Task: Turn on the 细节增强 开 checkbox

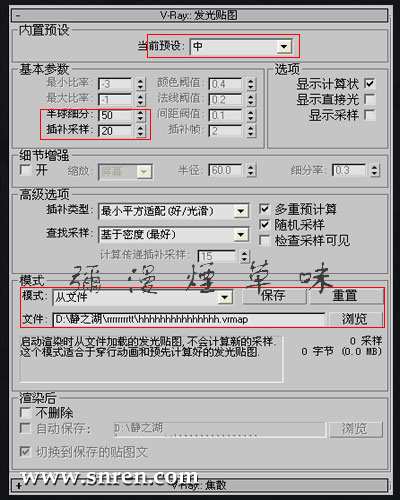Action: (x=25, y=170)
